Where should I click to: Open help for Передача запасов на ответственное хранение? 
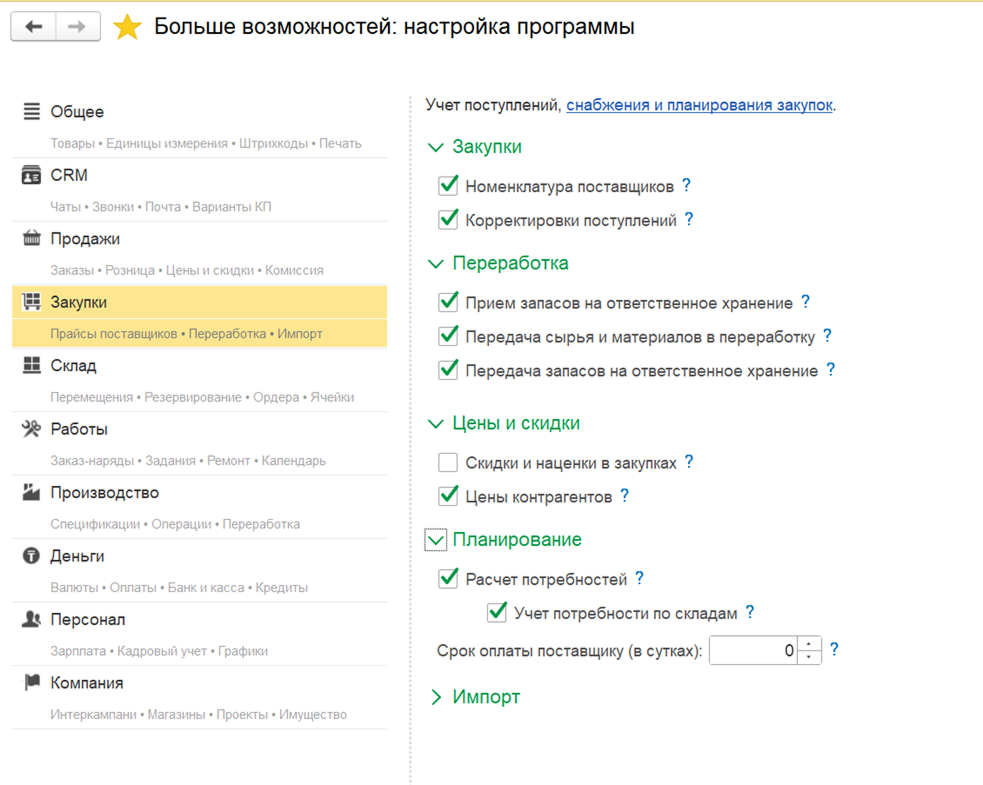click(831, 369)
